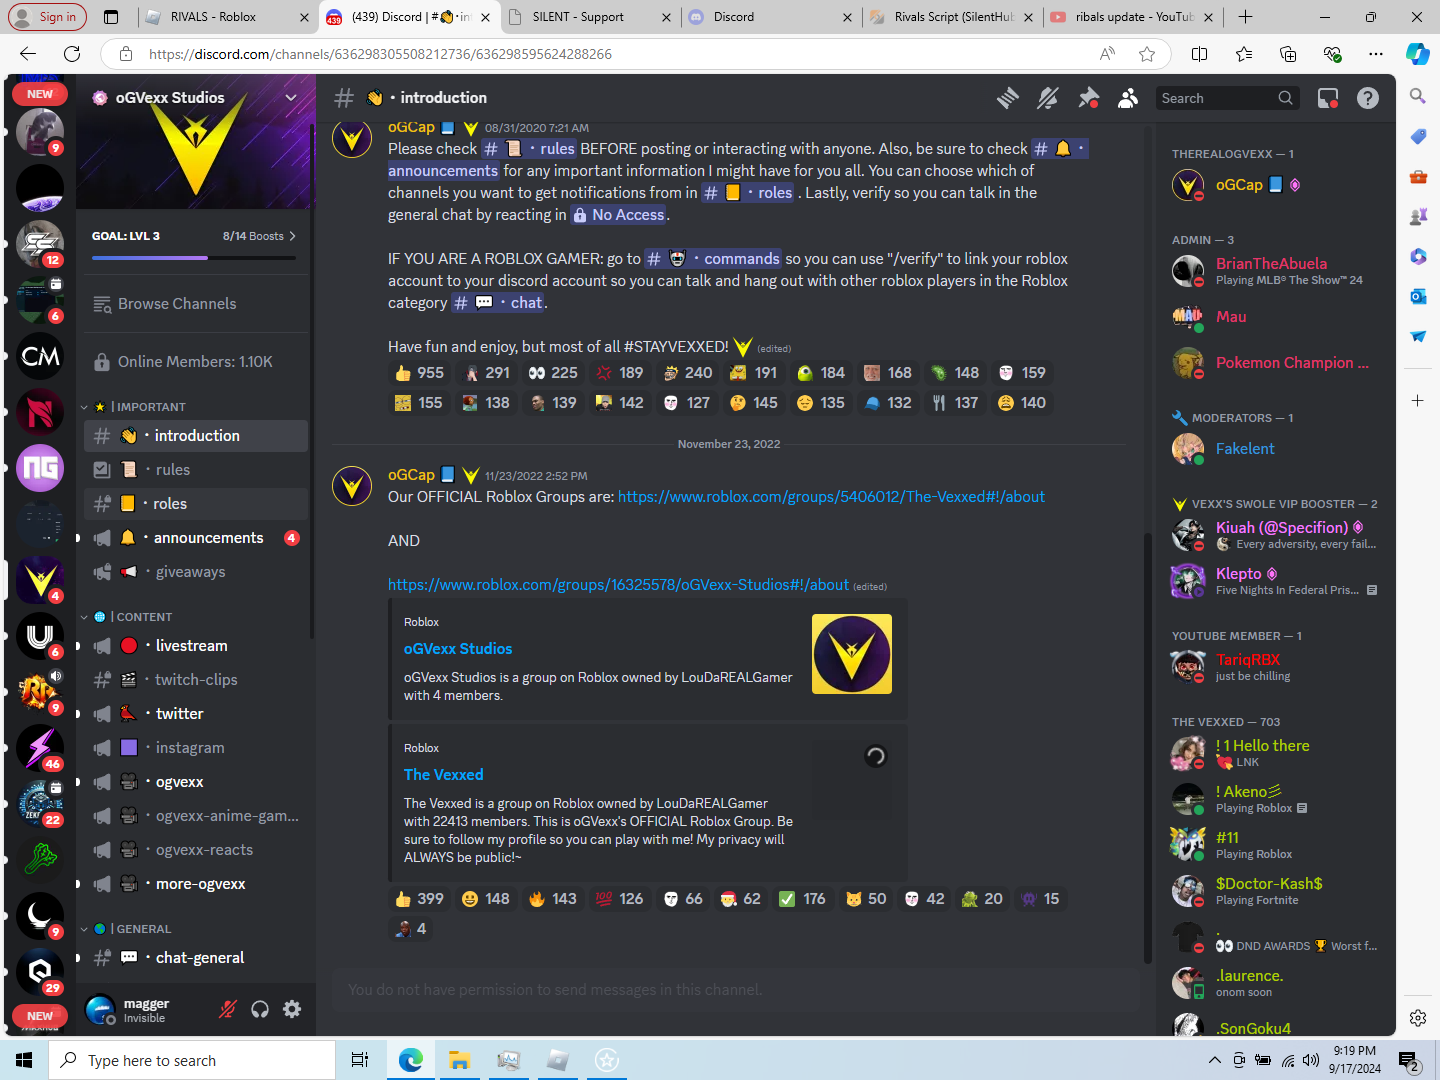Show pinned messages
This screenshot has height=1080, width=1440.
(1088, 98)
